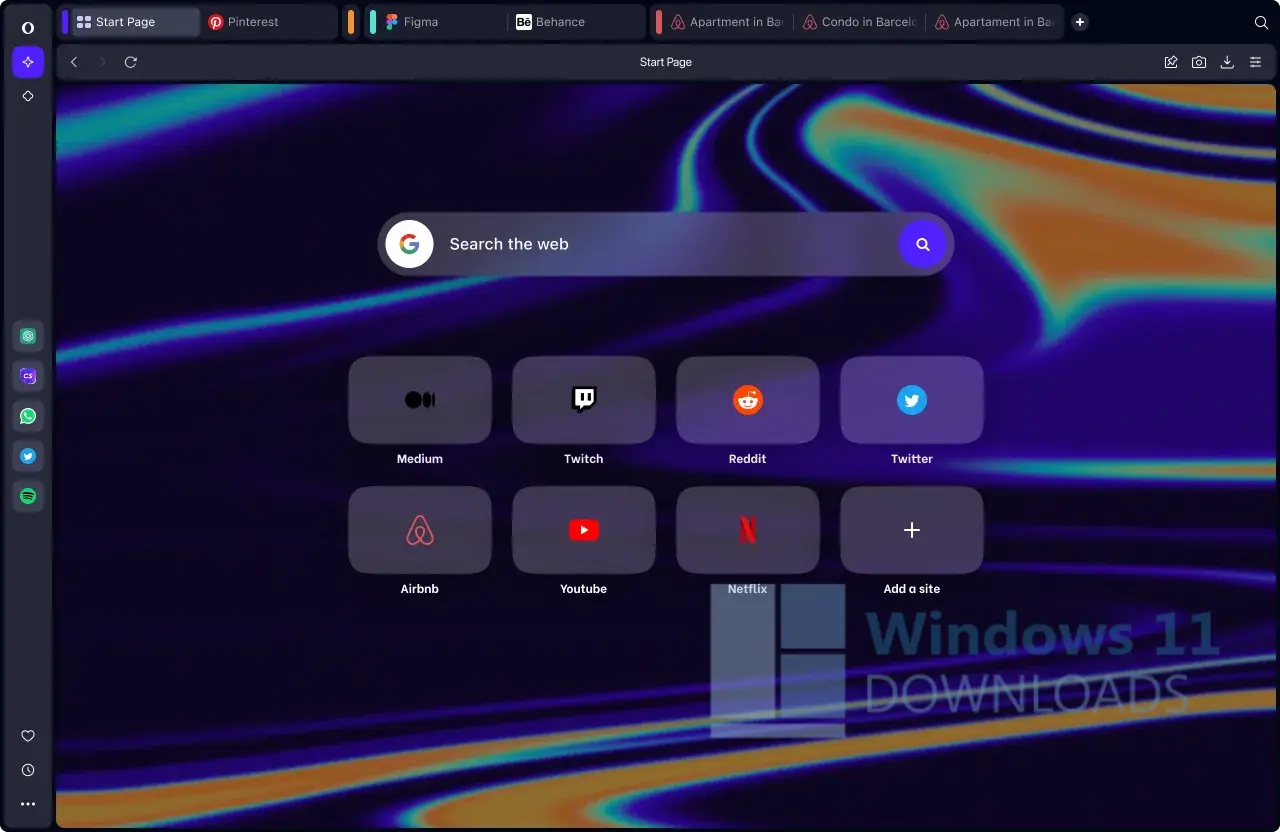The height and width of the screenshot is (832, 1280).
Task: Click the search tabs magnifier icon
Action: (1261, 22)
